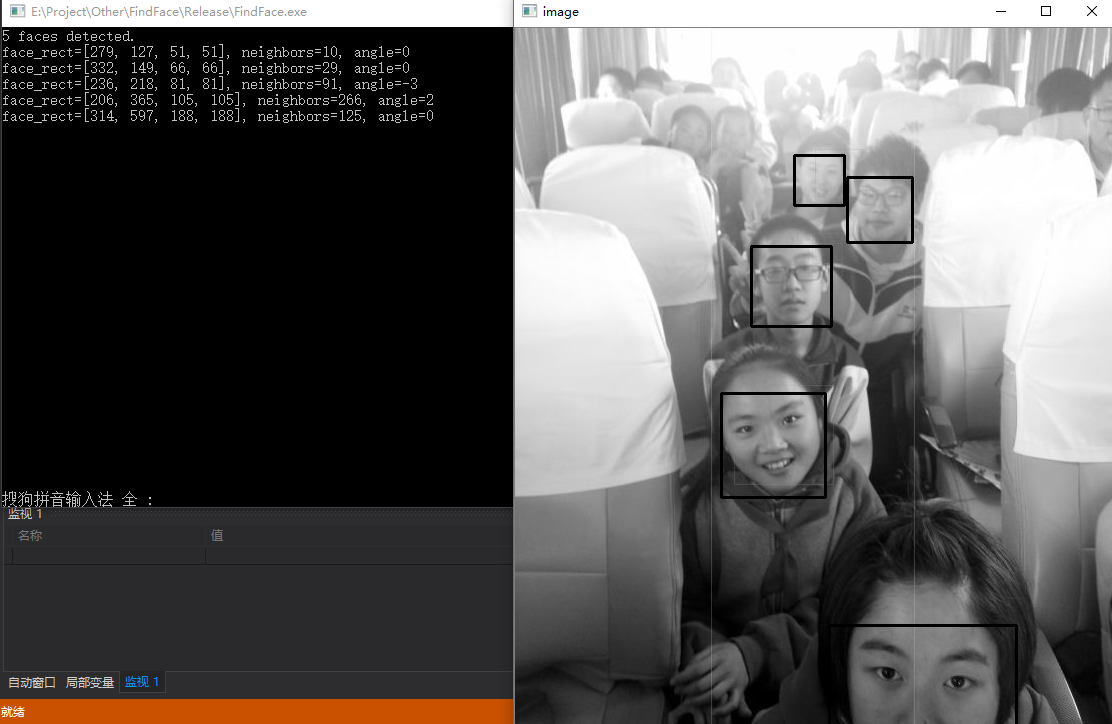The height and width of the screenshot is (724, 1112).
Task: Maximize the image window
Action: pos(1045,11)
